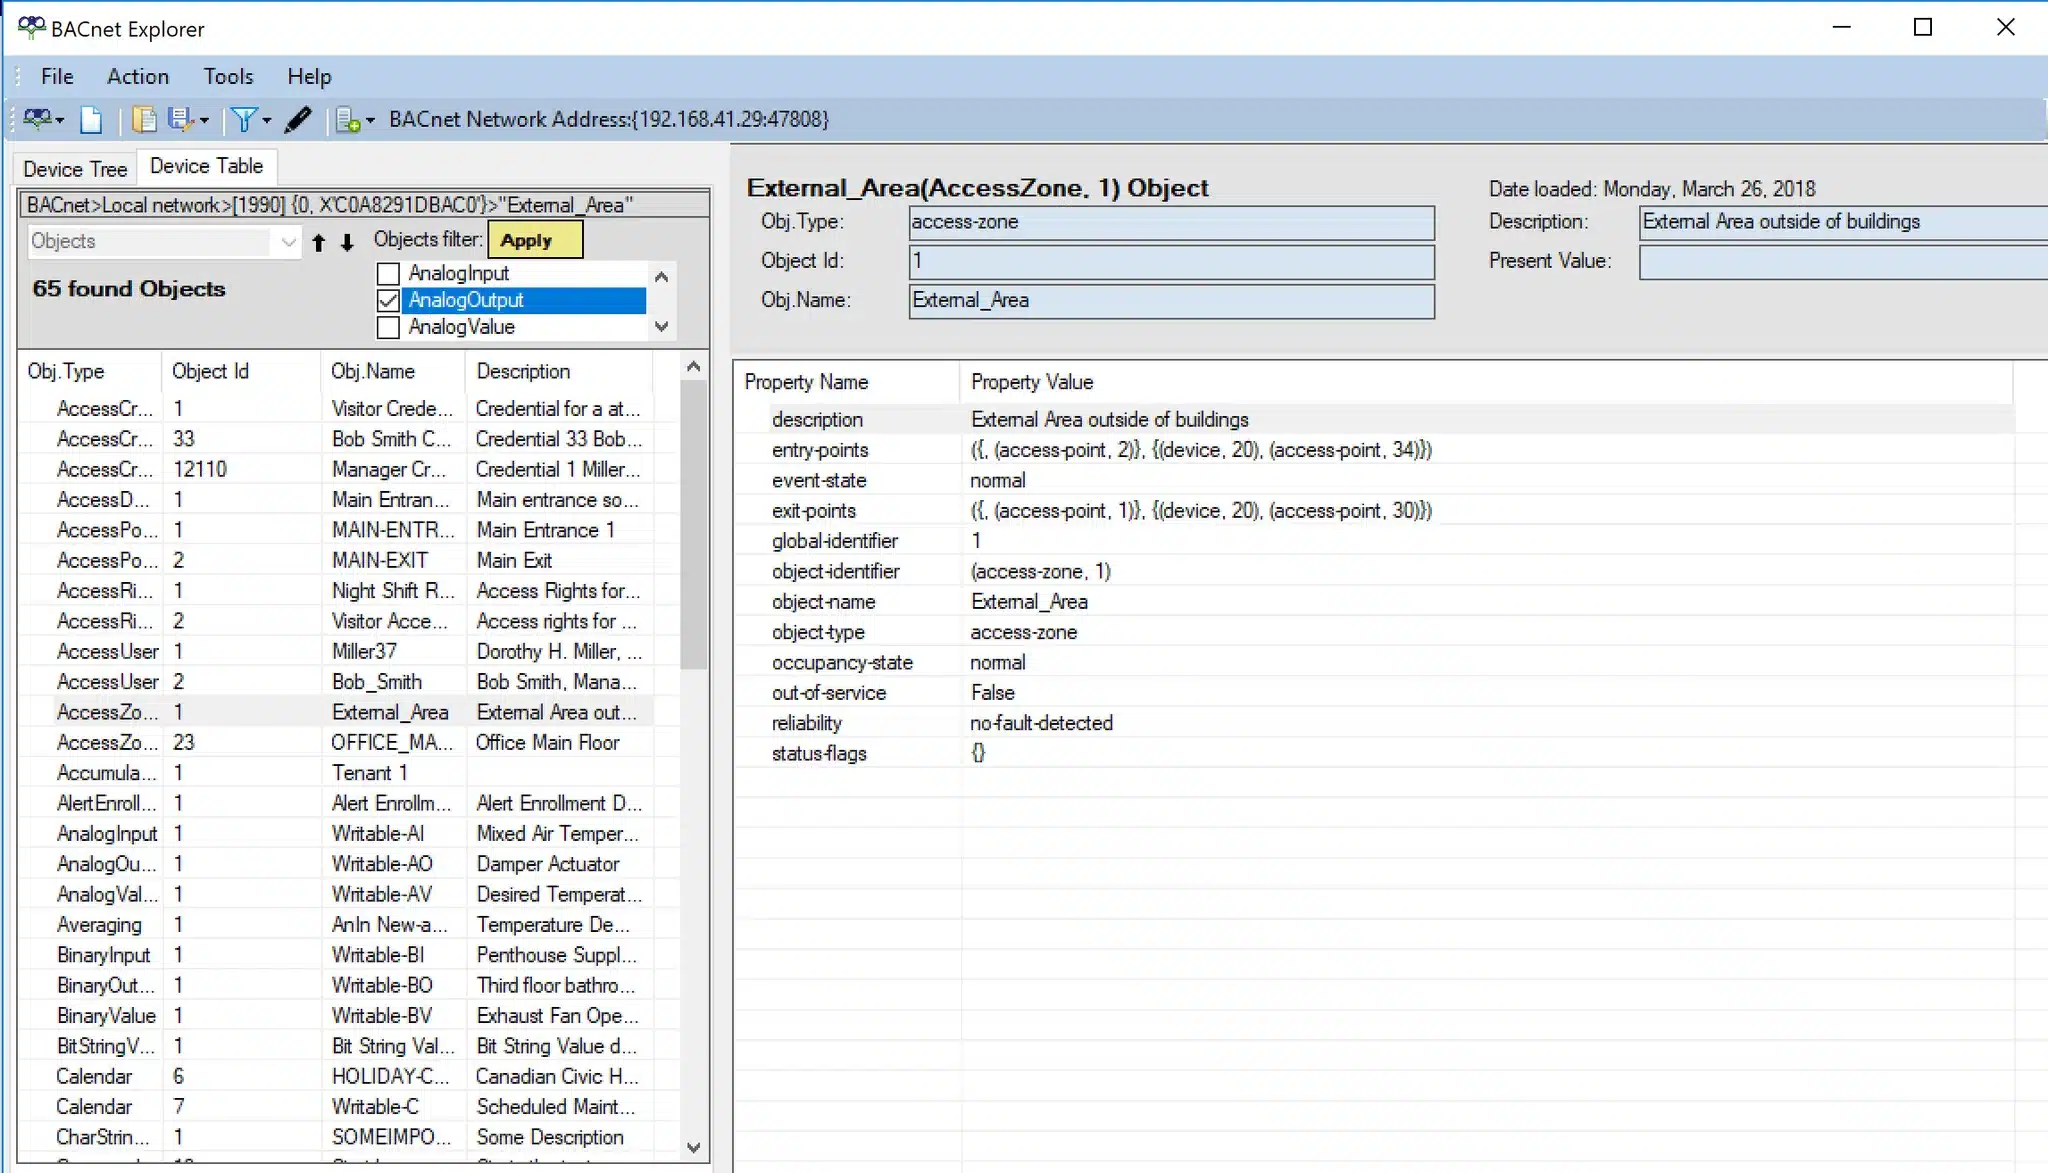Viewport: 2048px width, 1173px height.
Task: Select the filter funnel tool
Action: tap(243, 119)
